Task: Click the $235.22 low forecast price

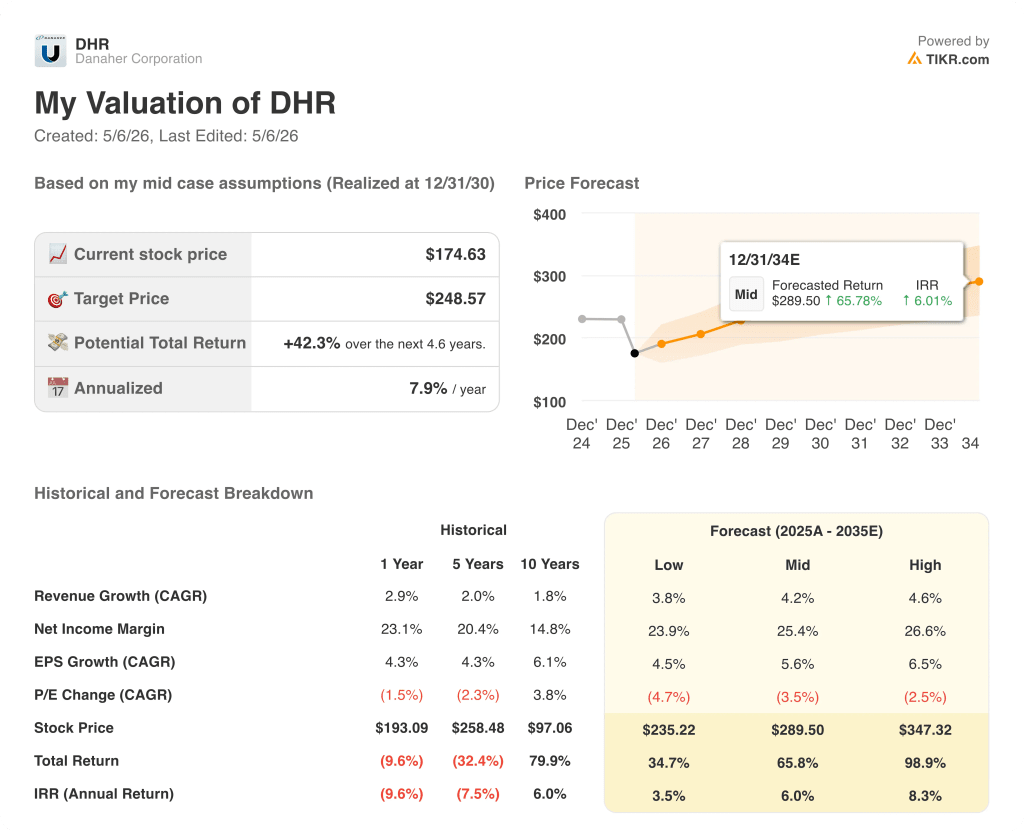Action: tap(669, 730)
